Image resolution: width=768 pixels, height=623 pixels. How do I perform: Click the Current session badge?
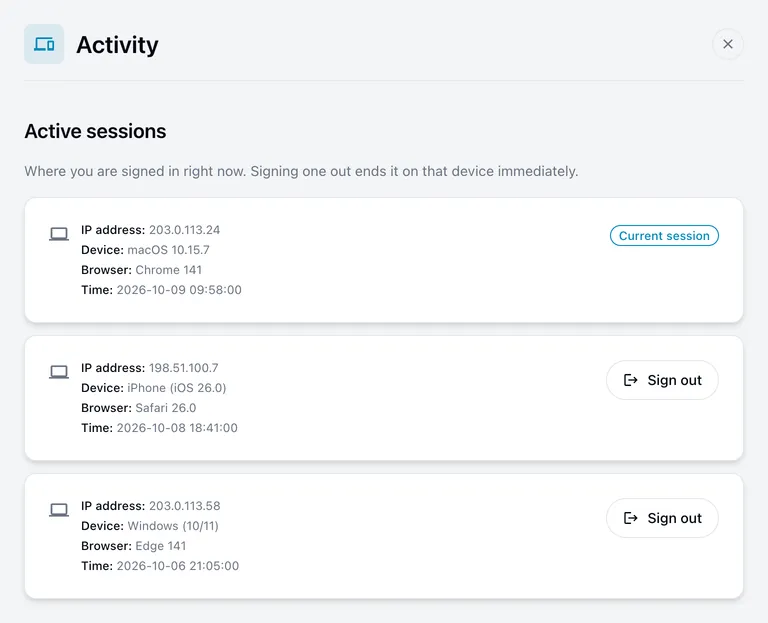click(x=664, y=236)
